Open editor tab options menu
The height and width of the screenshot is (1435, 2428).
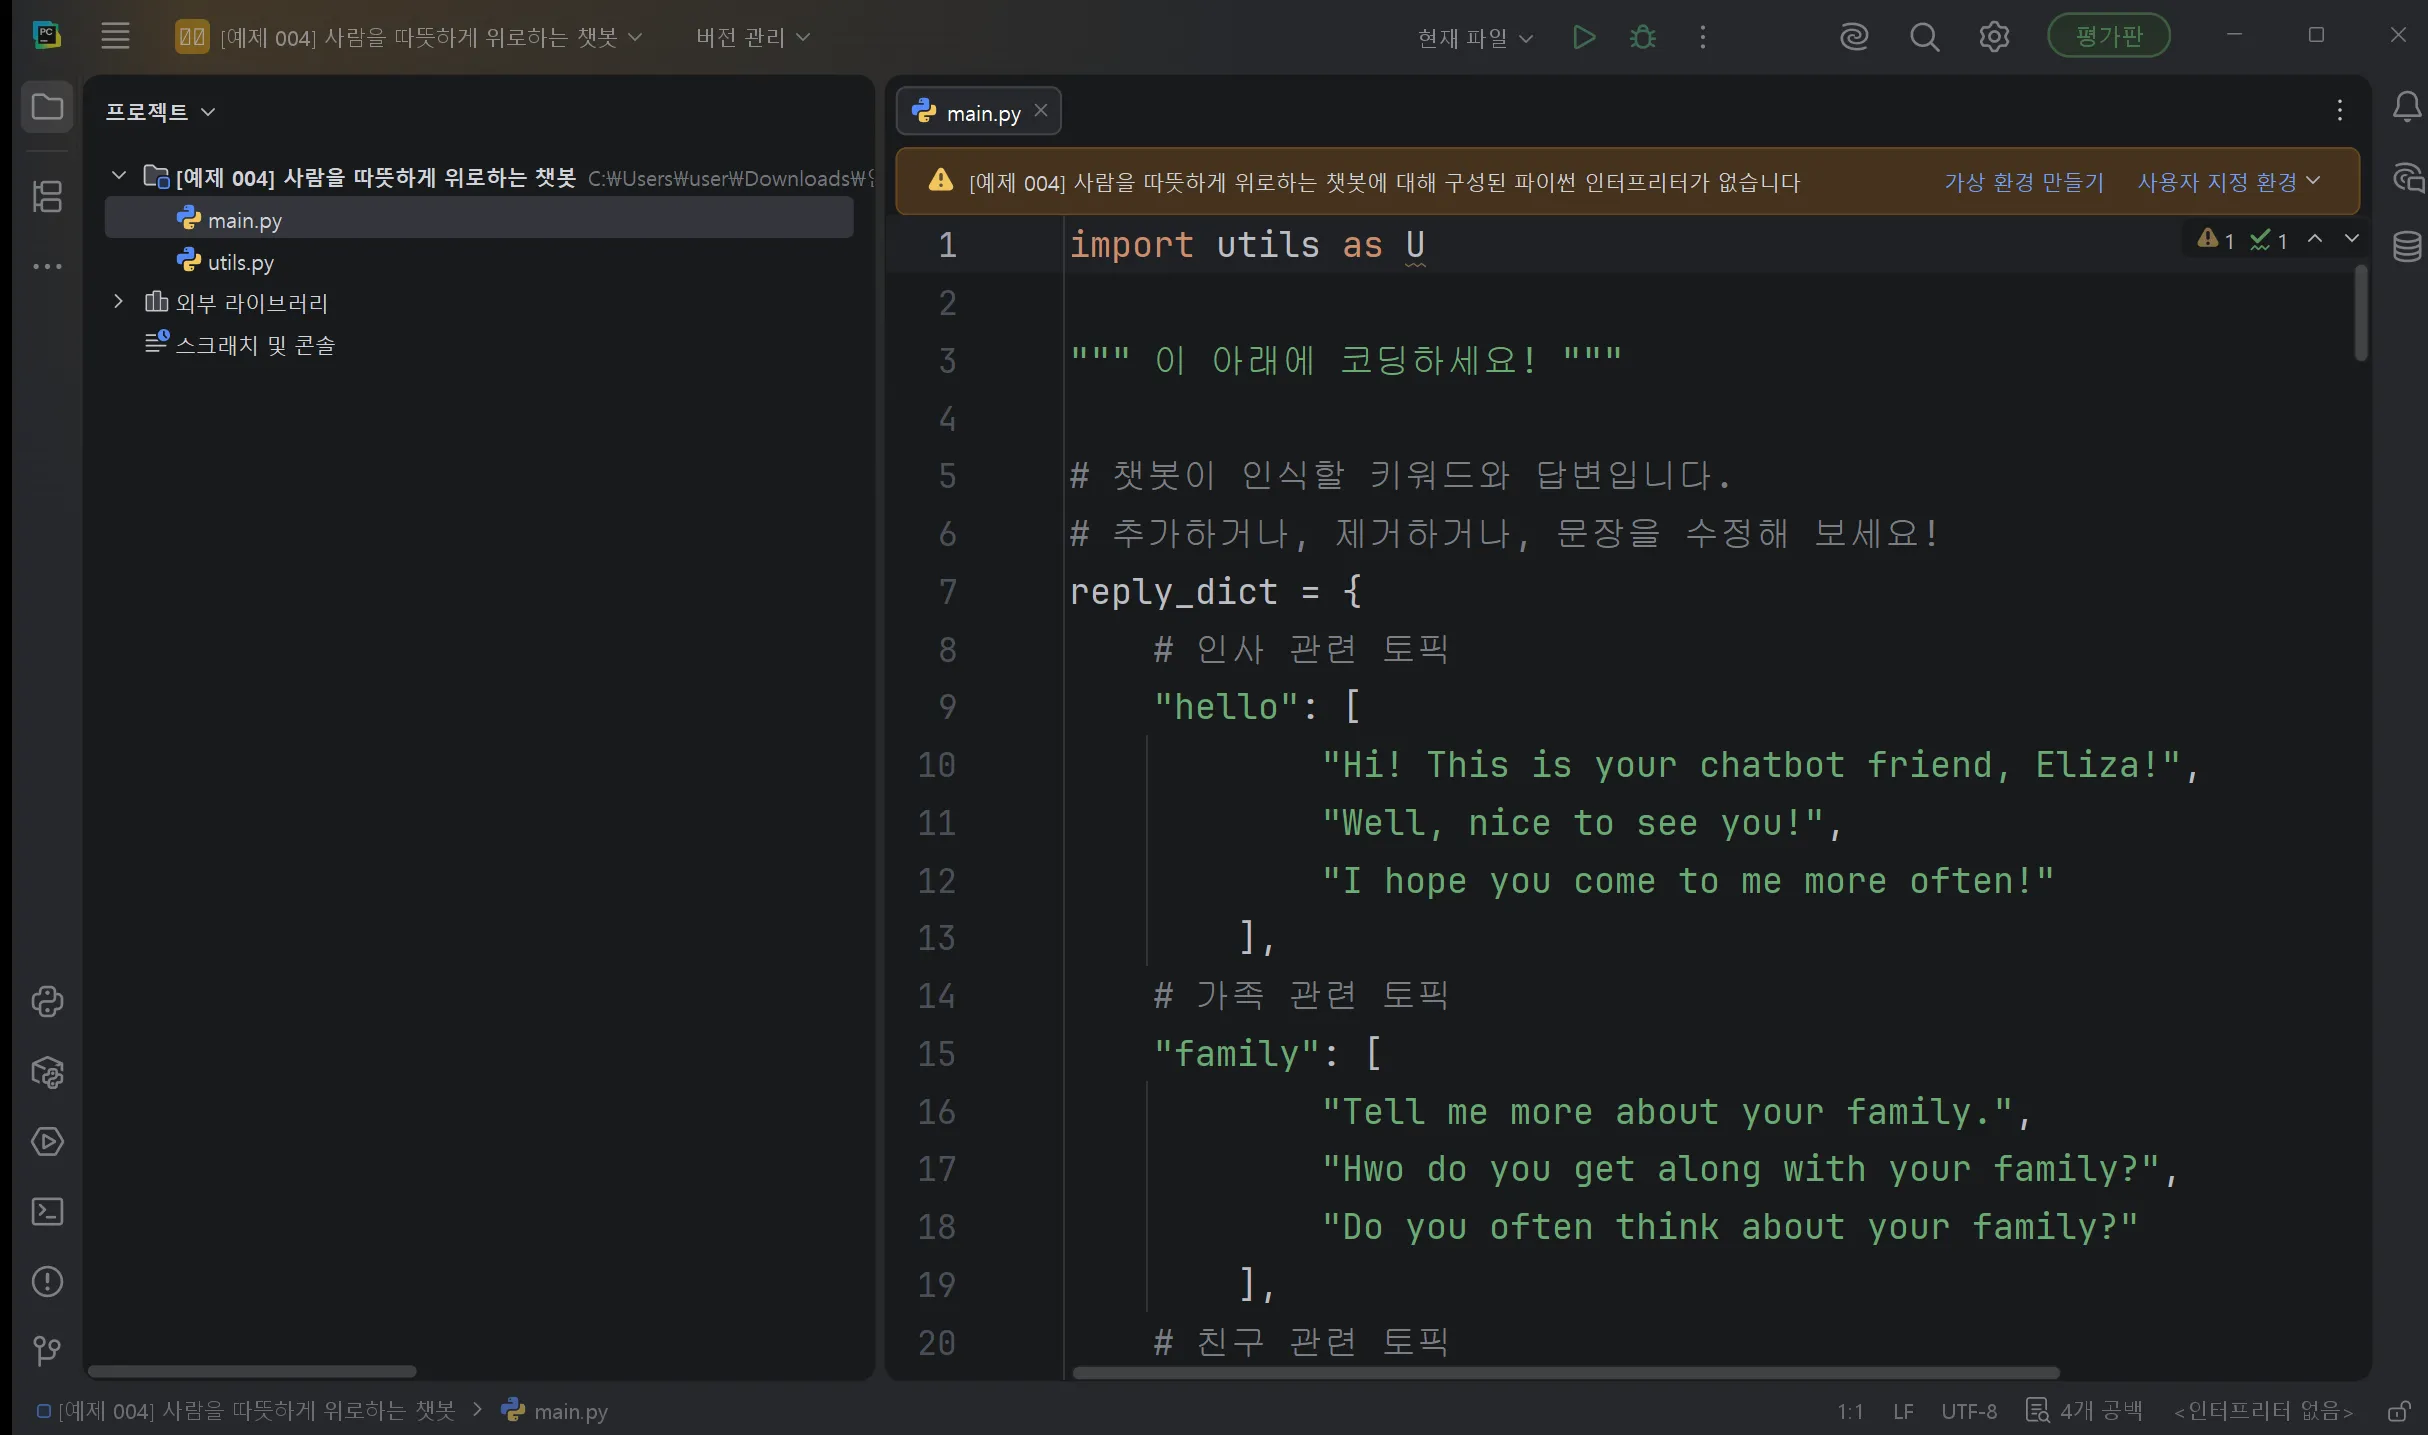[2340, 110]
